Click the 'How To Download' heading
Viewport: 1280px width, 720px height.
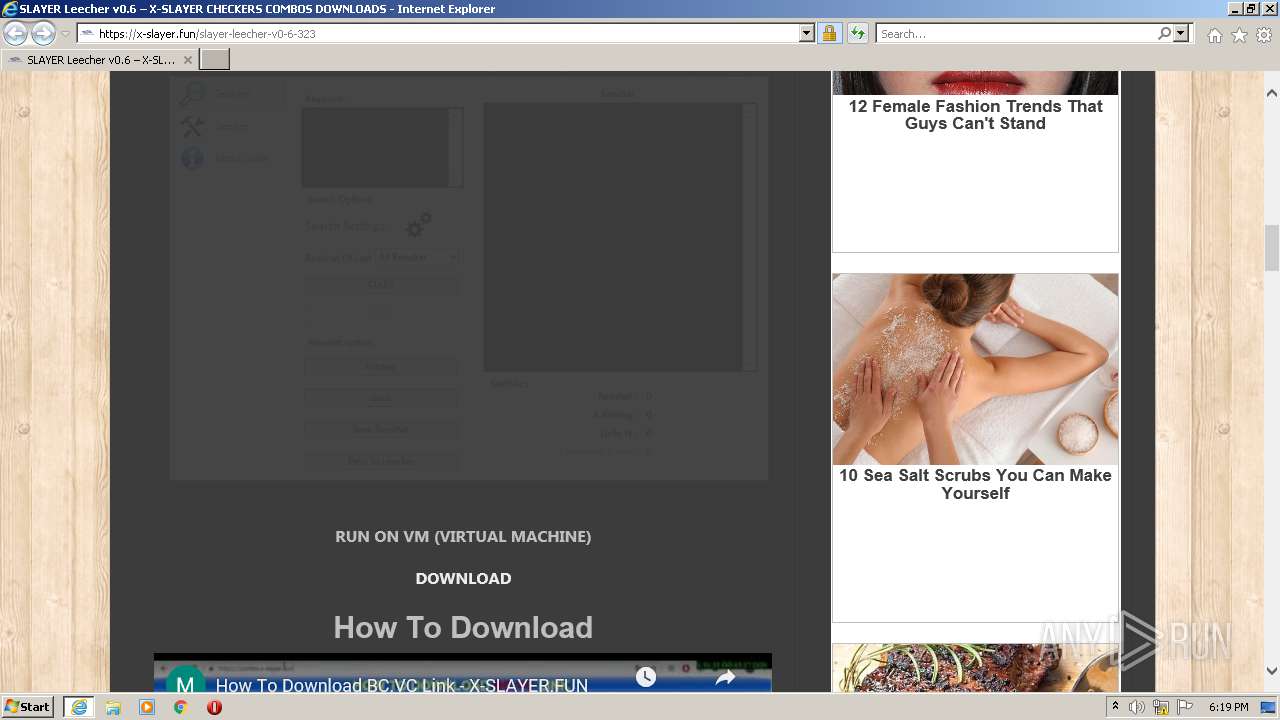(463, 627)
